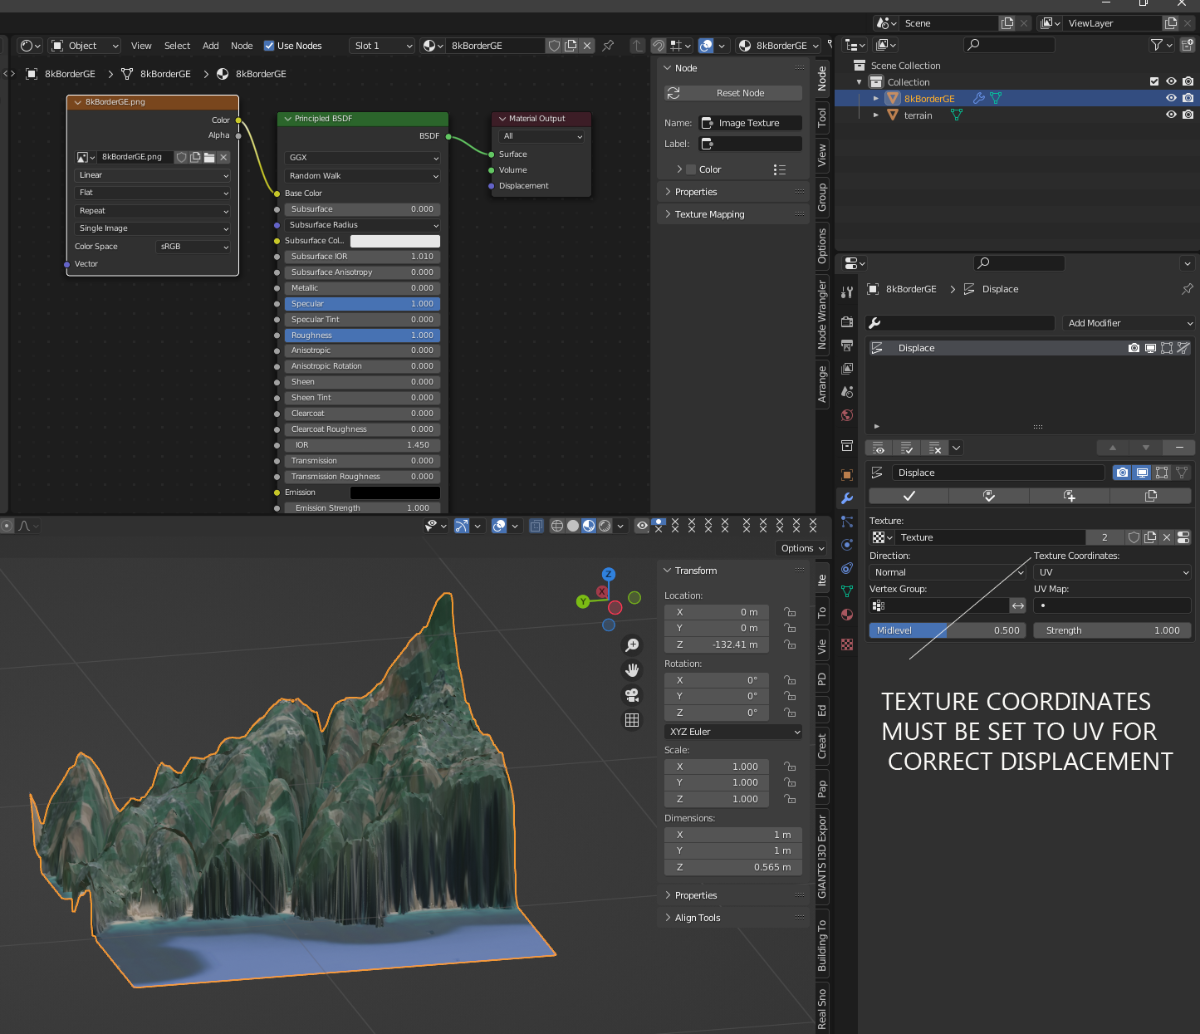Open Texture Coordinates UV dropdown
Viewport: 1200px width, 1034px height.
[1112, 573]
